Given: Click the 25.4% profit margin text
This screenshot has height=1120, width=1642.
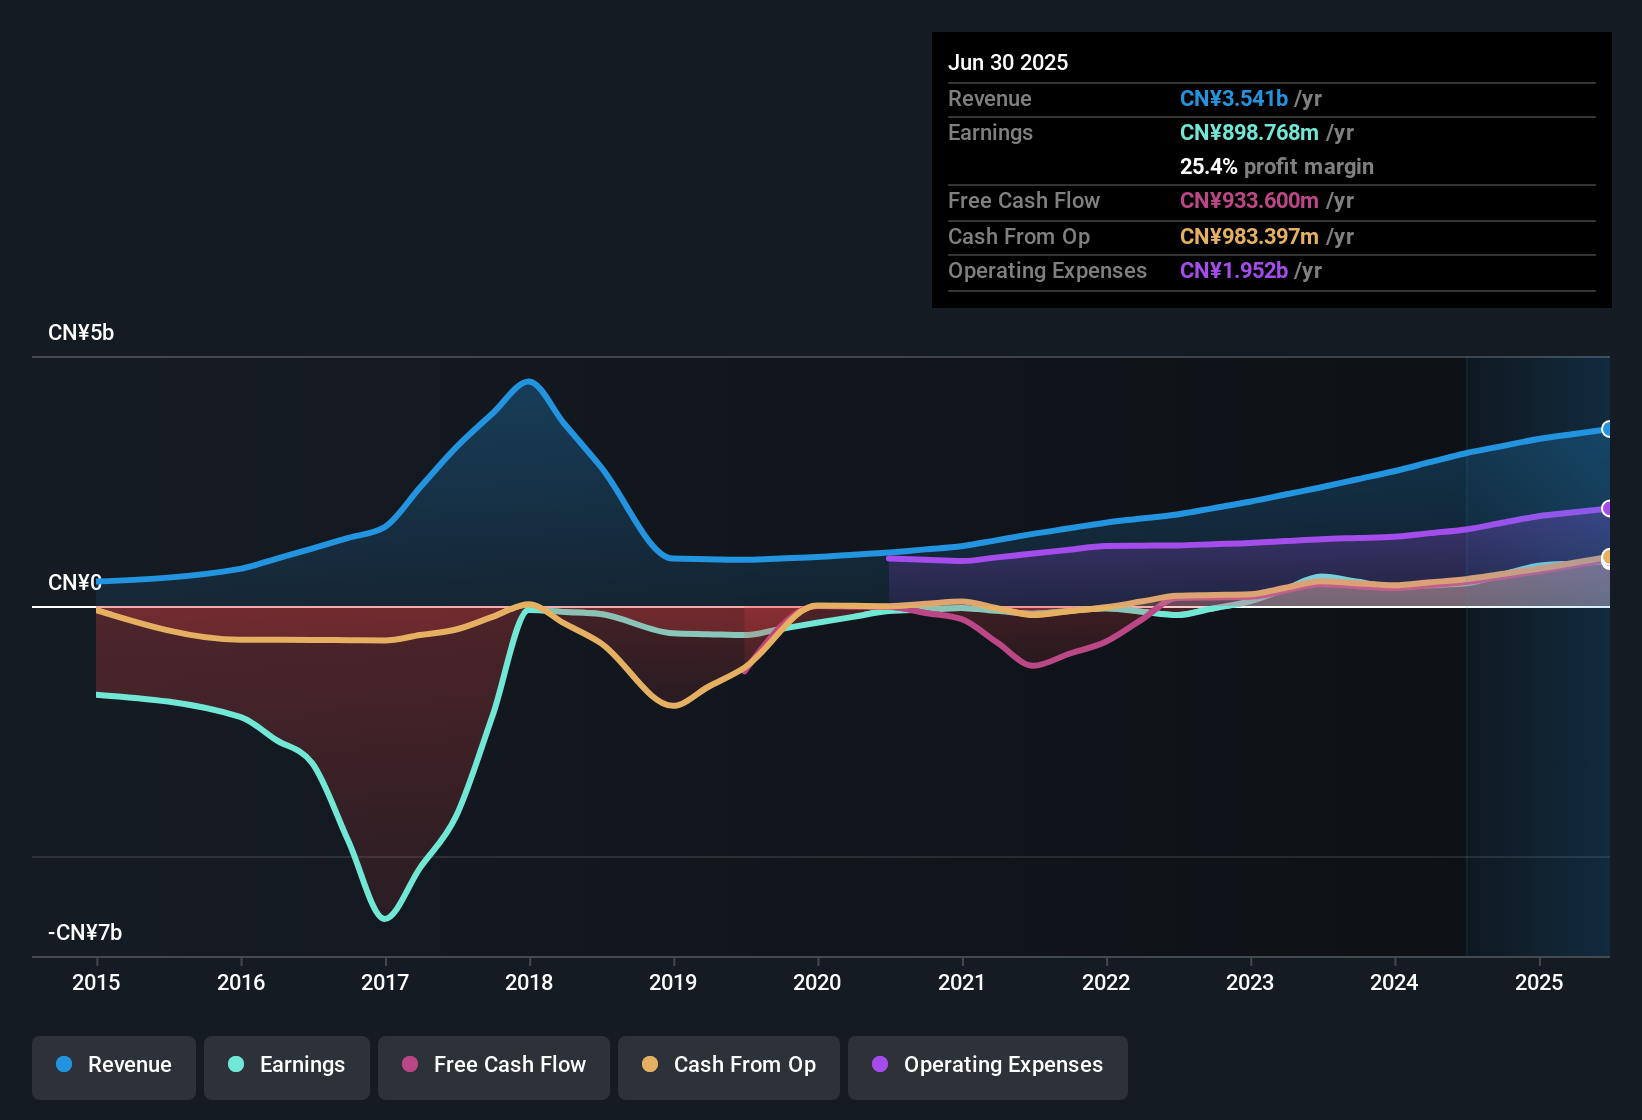Looking at the screenshot, I should (x=1277, y=167).
